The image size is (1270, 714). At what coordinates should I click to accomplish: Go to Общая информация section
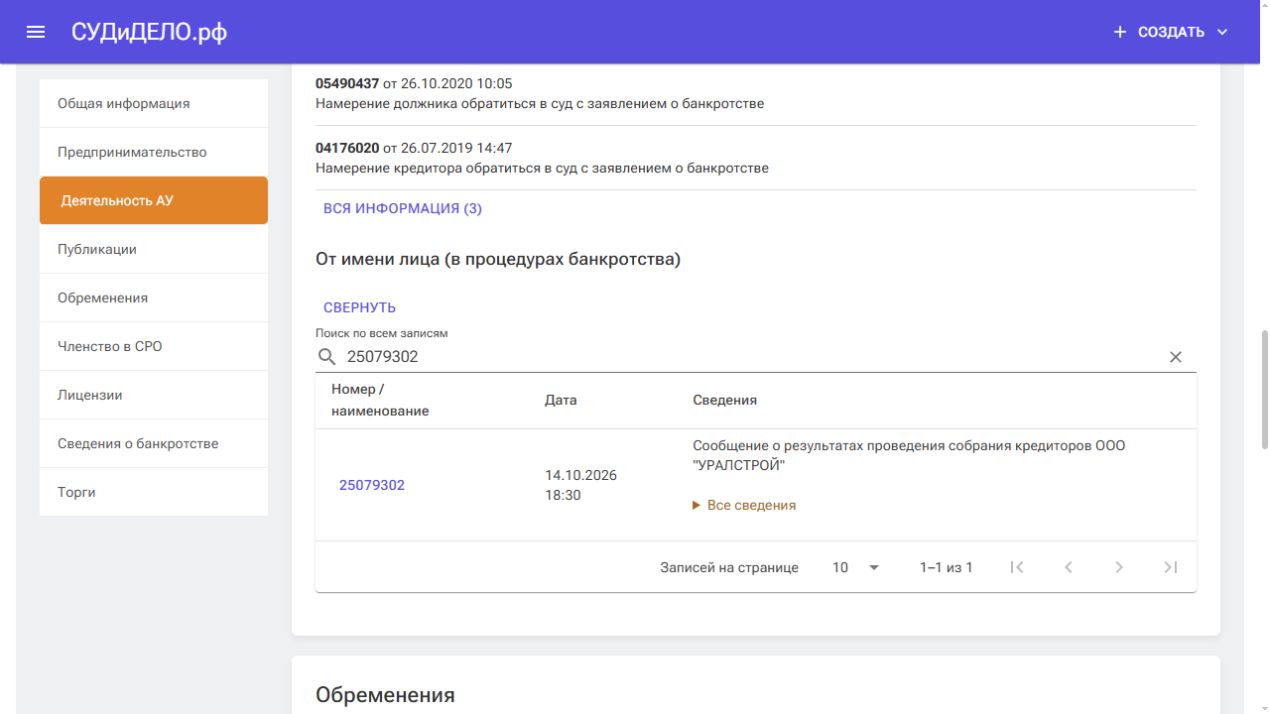click(154, 103)
